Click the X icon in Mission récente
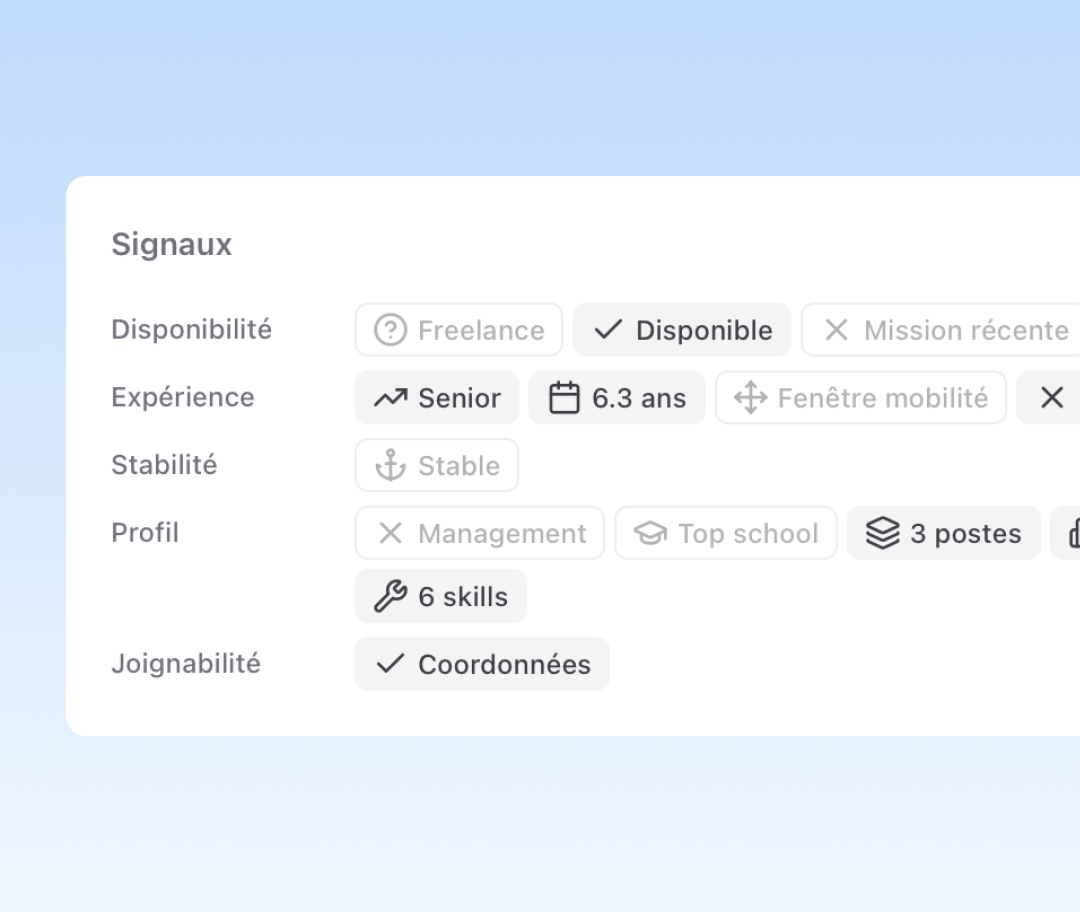Image resolution: width=1080 pixels, height=912 pixels. [836, 330]
